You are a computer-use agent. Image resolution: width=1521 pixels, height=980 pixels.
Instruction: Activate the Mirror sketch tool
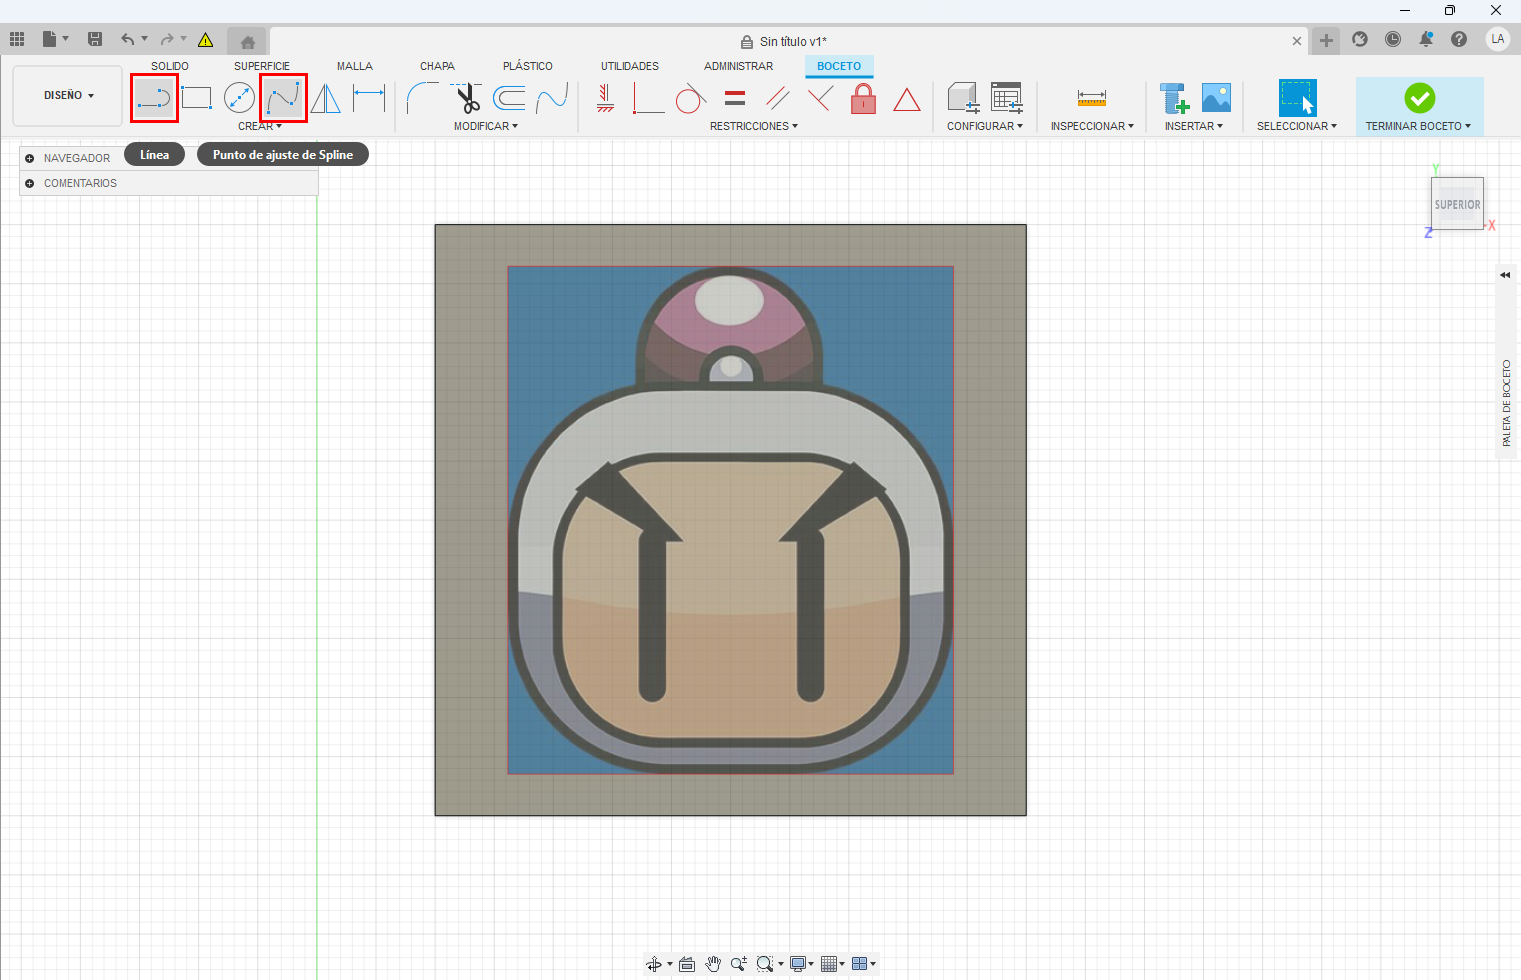pyautogui.click(x=326, y=98)
